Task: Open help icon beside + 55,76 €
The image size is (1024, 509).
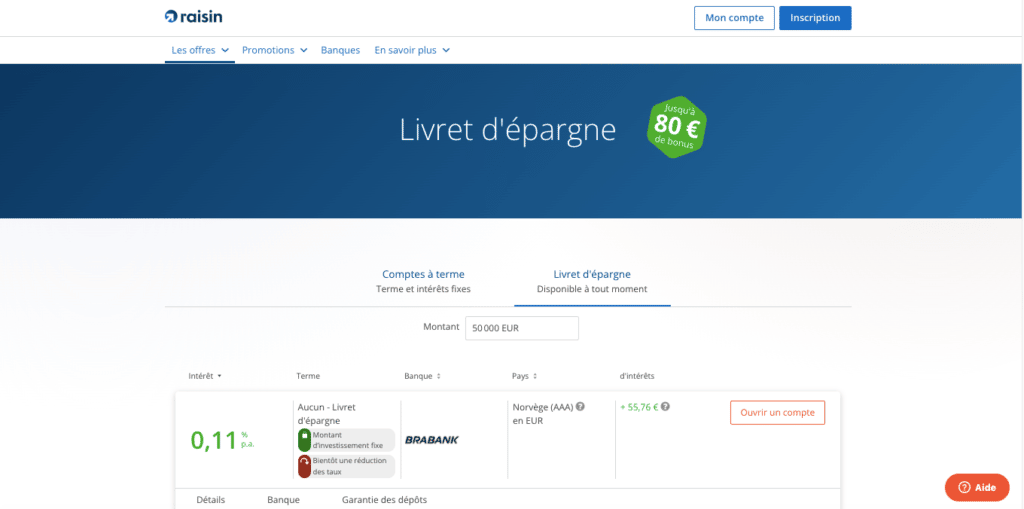Action: pyautogui.click(x=665, y=406)
